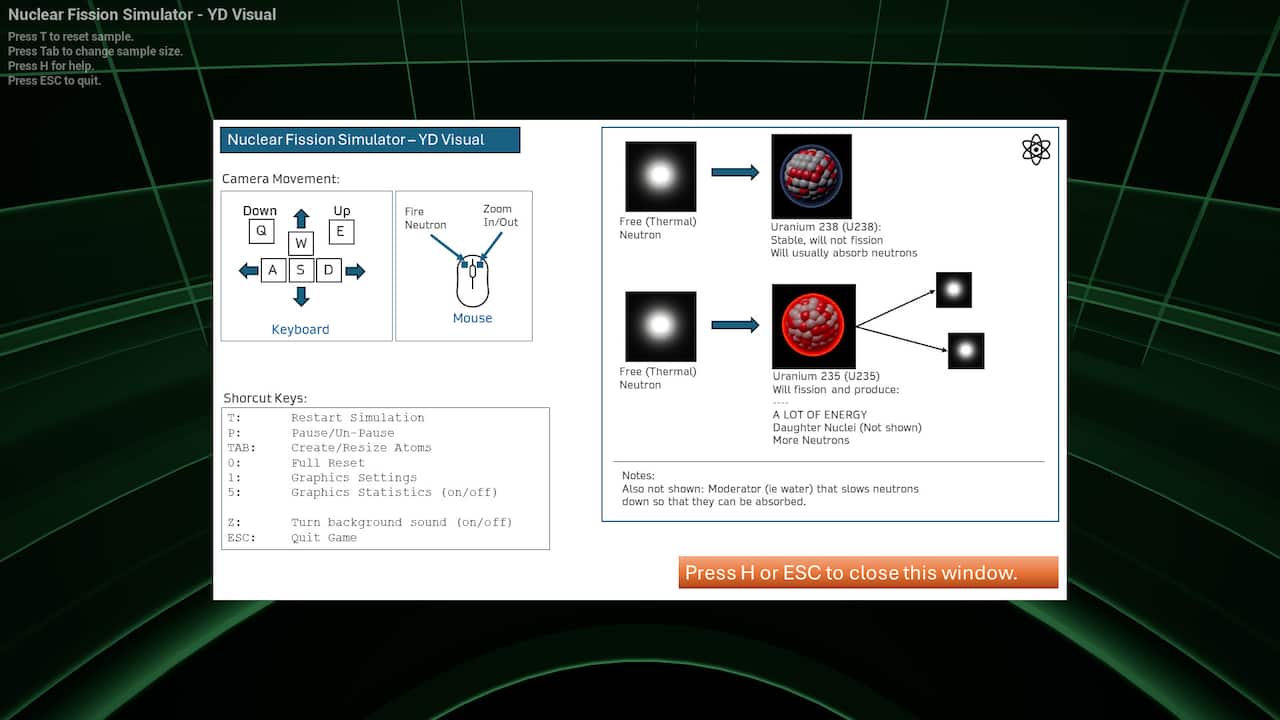Click the 'Create/Resize Atoms' shortcut row

coord(329,448)
